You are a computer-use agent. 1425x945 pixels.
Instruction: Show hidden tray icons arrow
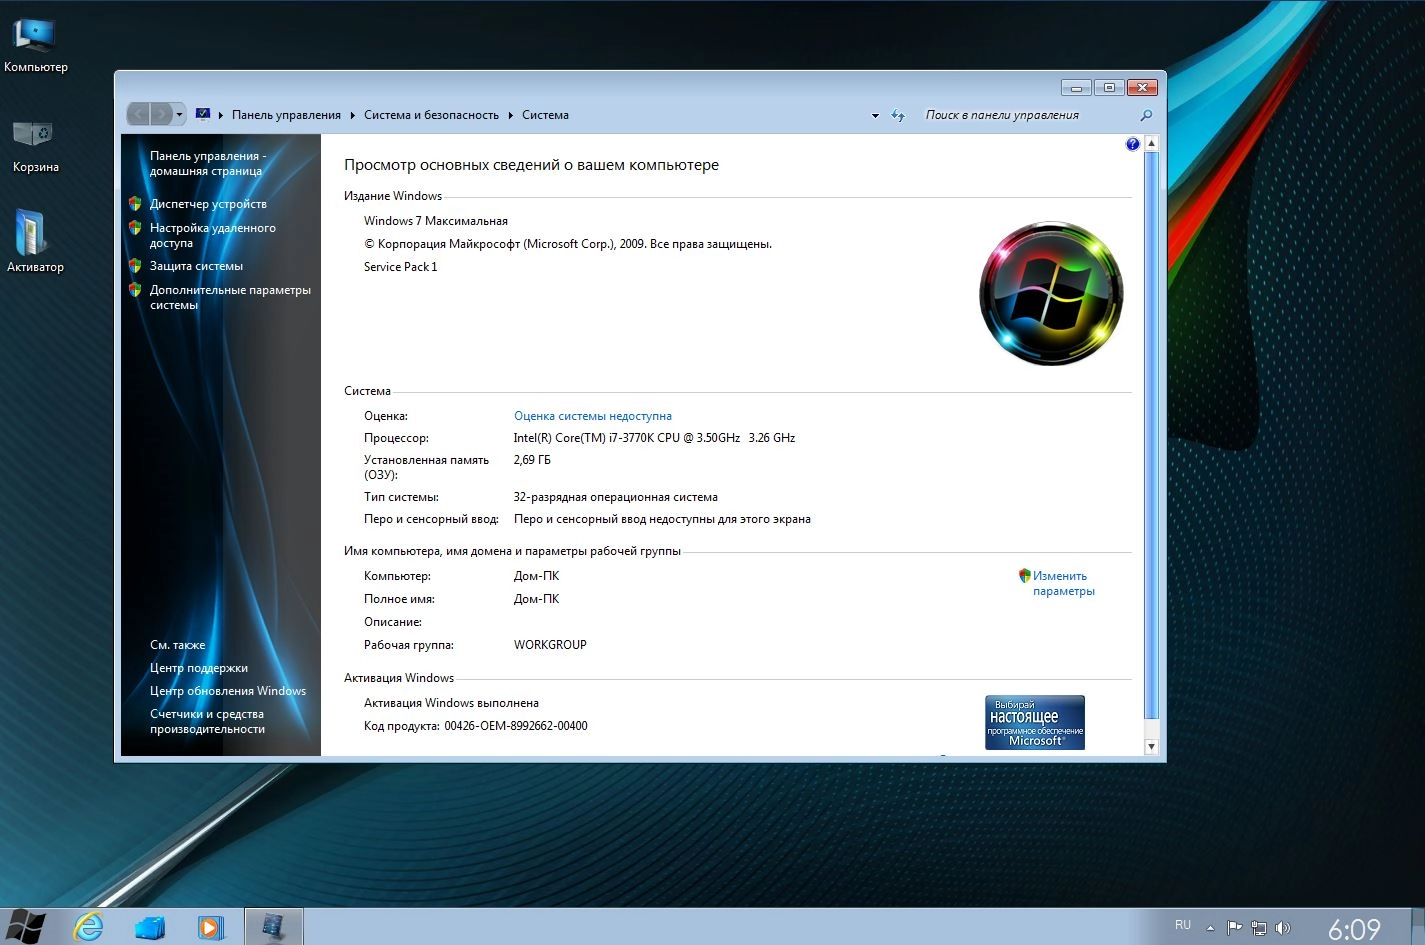1210,929
